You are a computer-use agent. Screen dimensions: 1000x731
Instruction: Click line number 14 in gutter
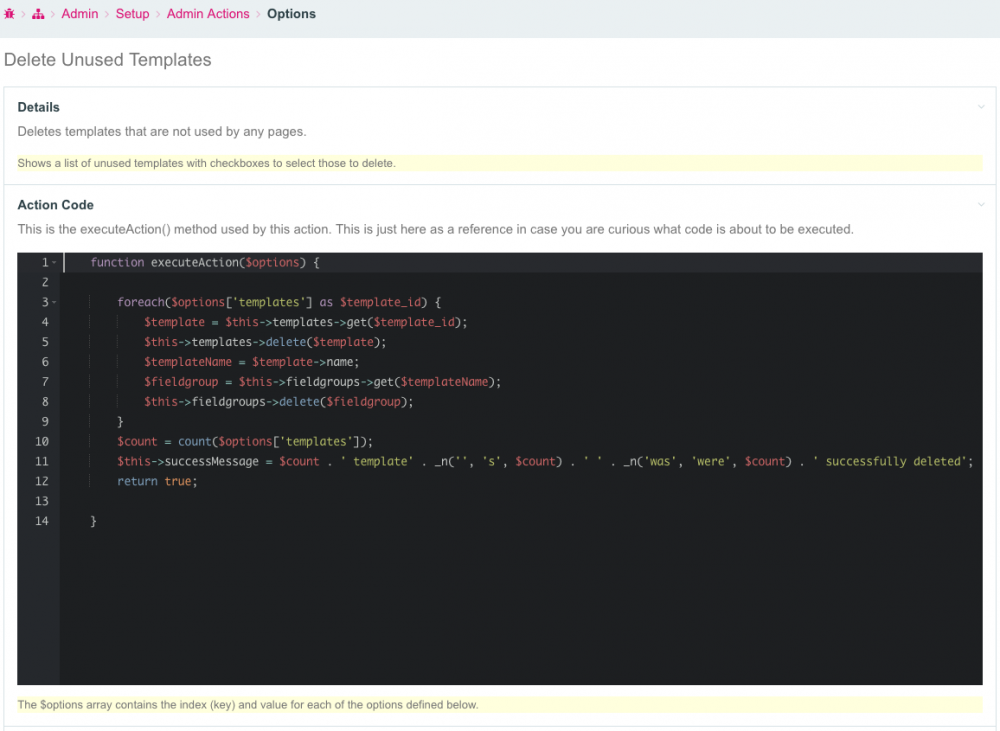pos(41,521)
